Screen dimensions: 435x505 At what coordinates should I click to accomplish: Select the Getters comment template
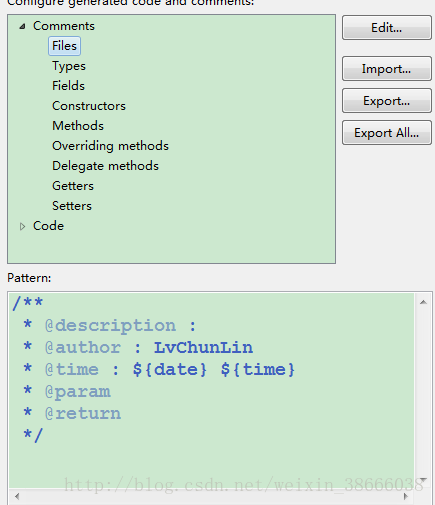73,186
